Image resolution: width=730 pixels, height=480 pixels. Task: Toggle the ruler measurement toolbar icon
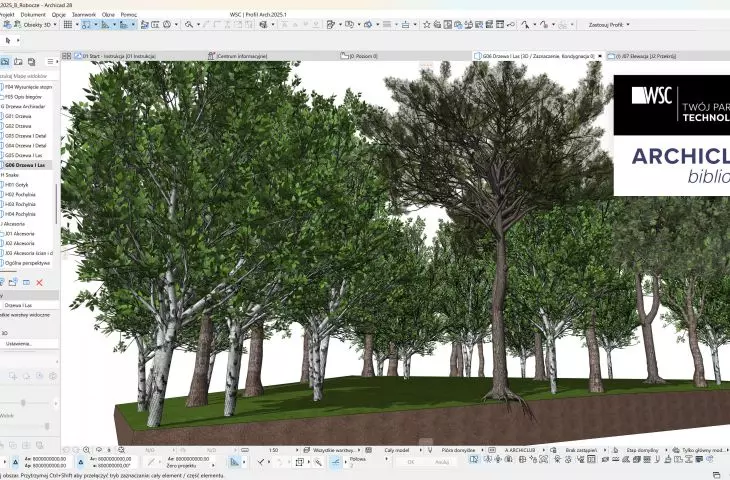[x=106, y=25]
